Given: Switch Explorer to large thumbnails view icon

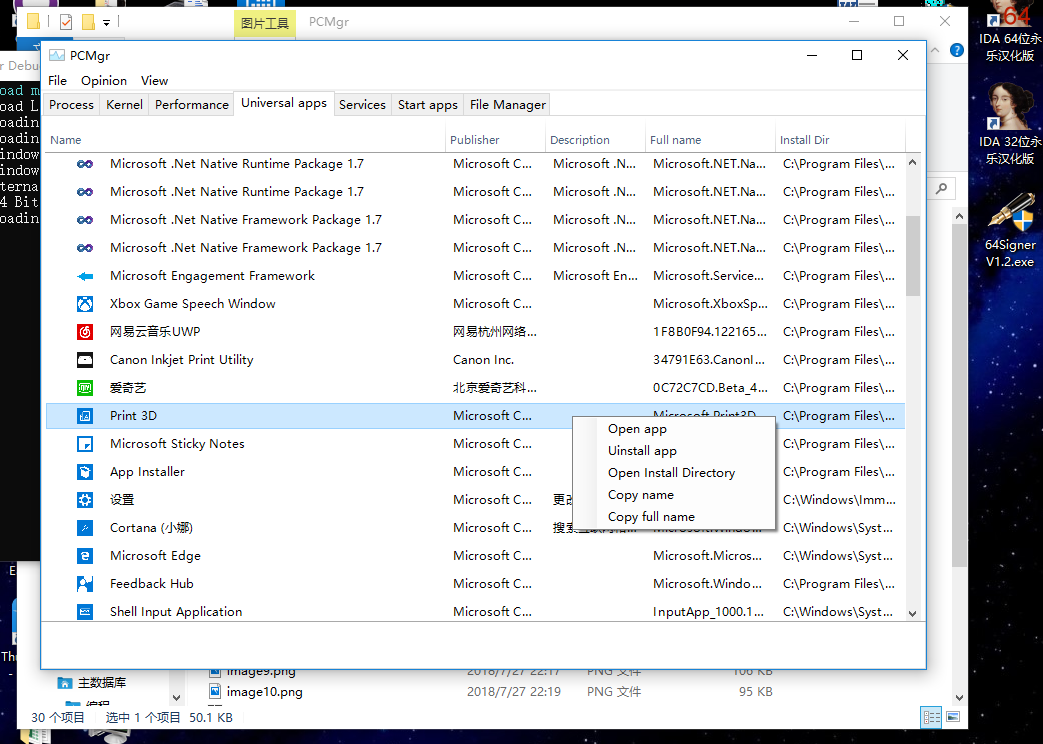Looking at the screenshot, I should pyautogui.click(x=953, y=717).
